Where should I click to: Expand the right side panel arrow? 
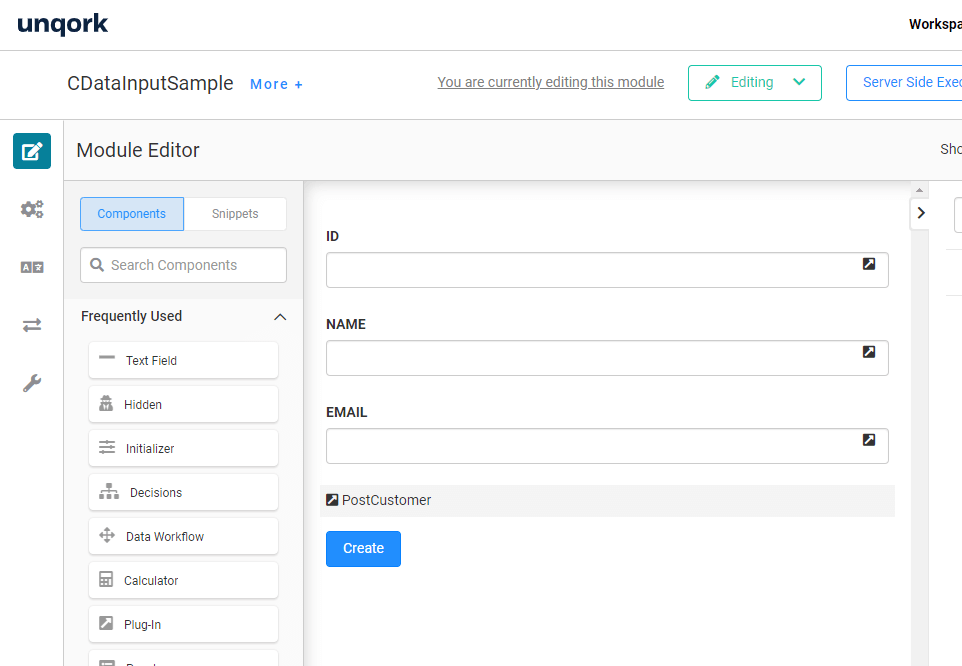(921, 213)
